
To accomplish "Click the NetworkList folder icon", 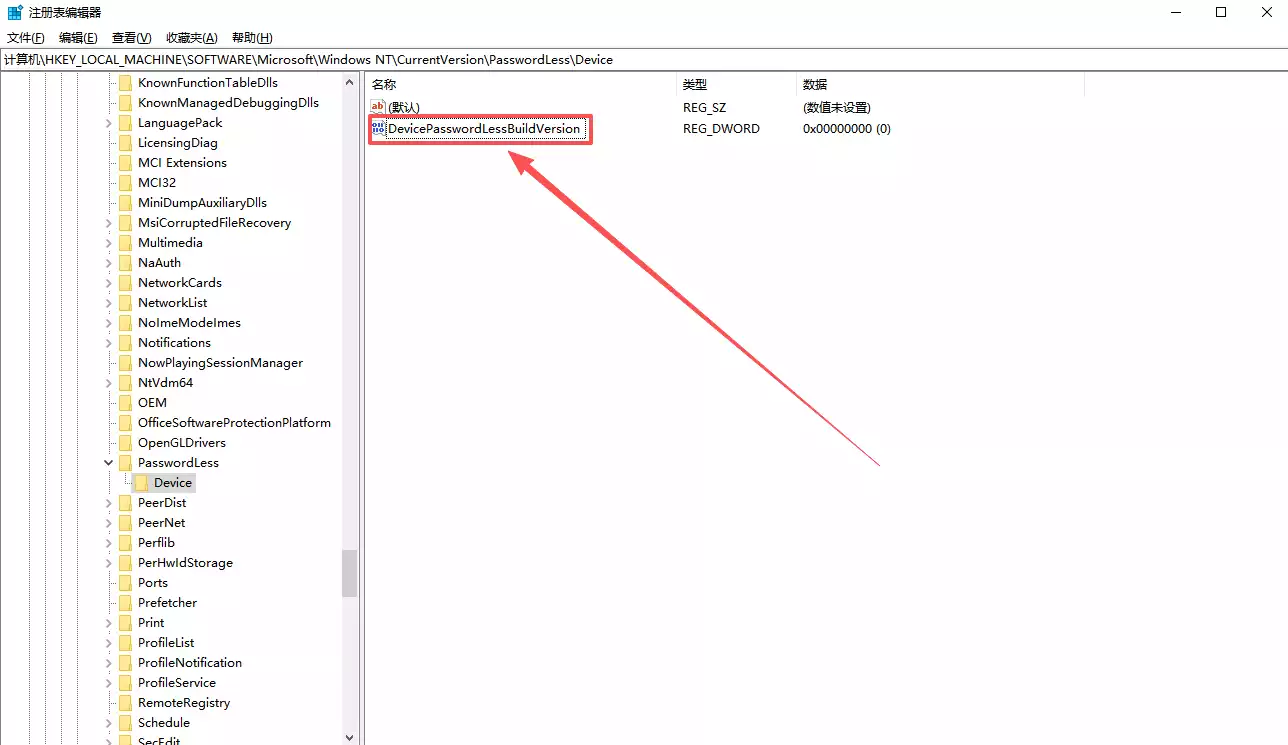I will click(125, 303).
